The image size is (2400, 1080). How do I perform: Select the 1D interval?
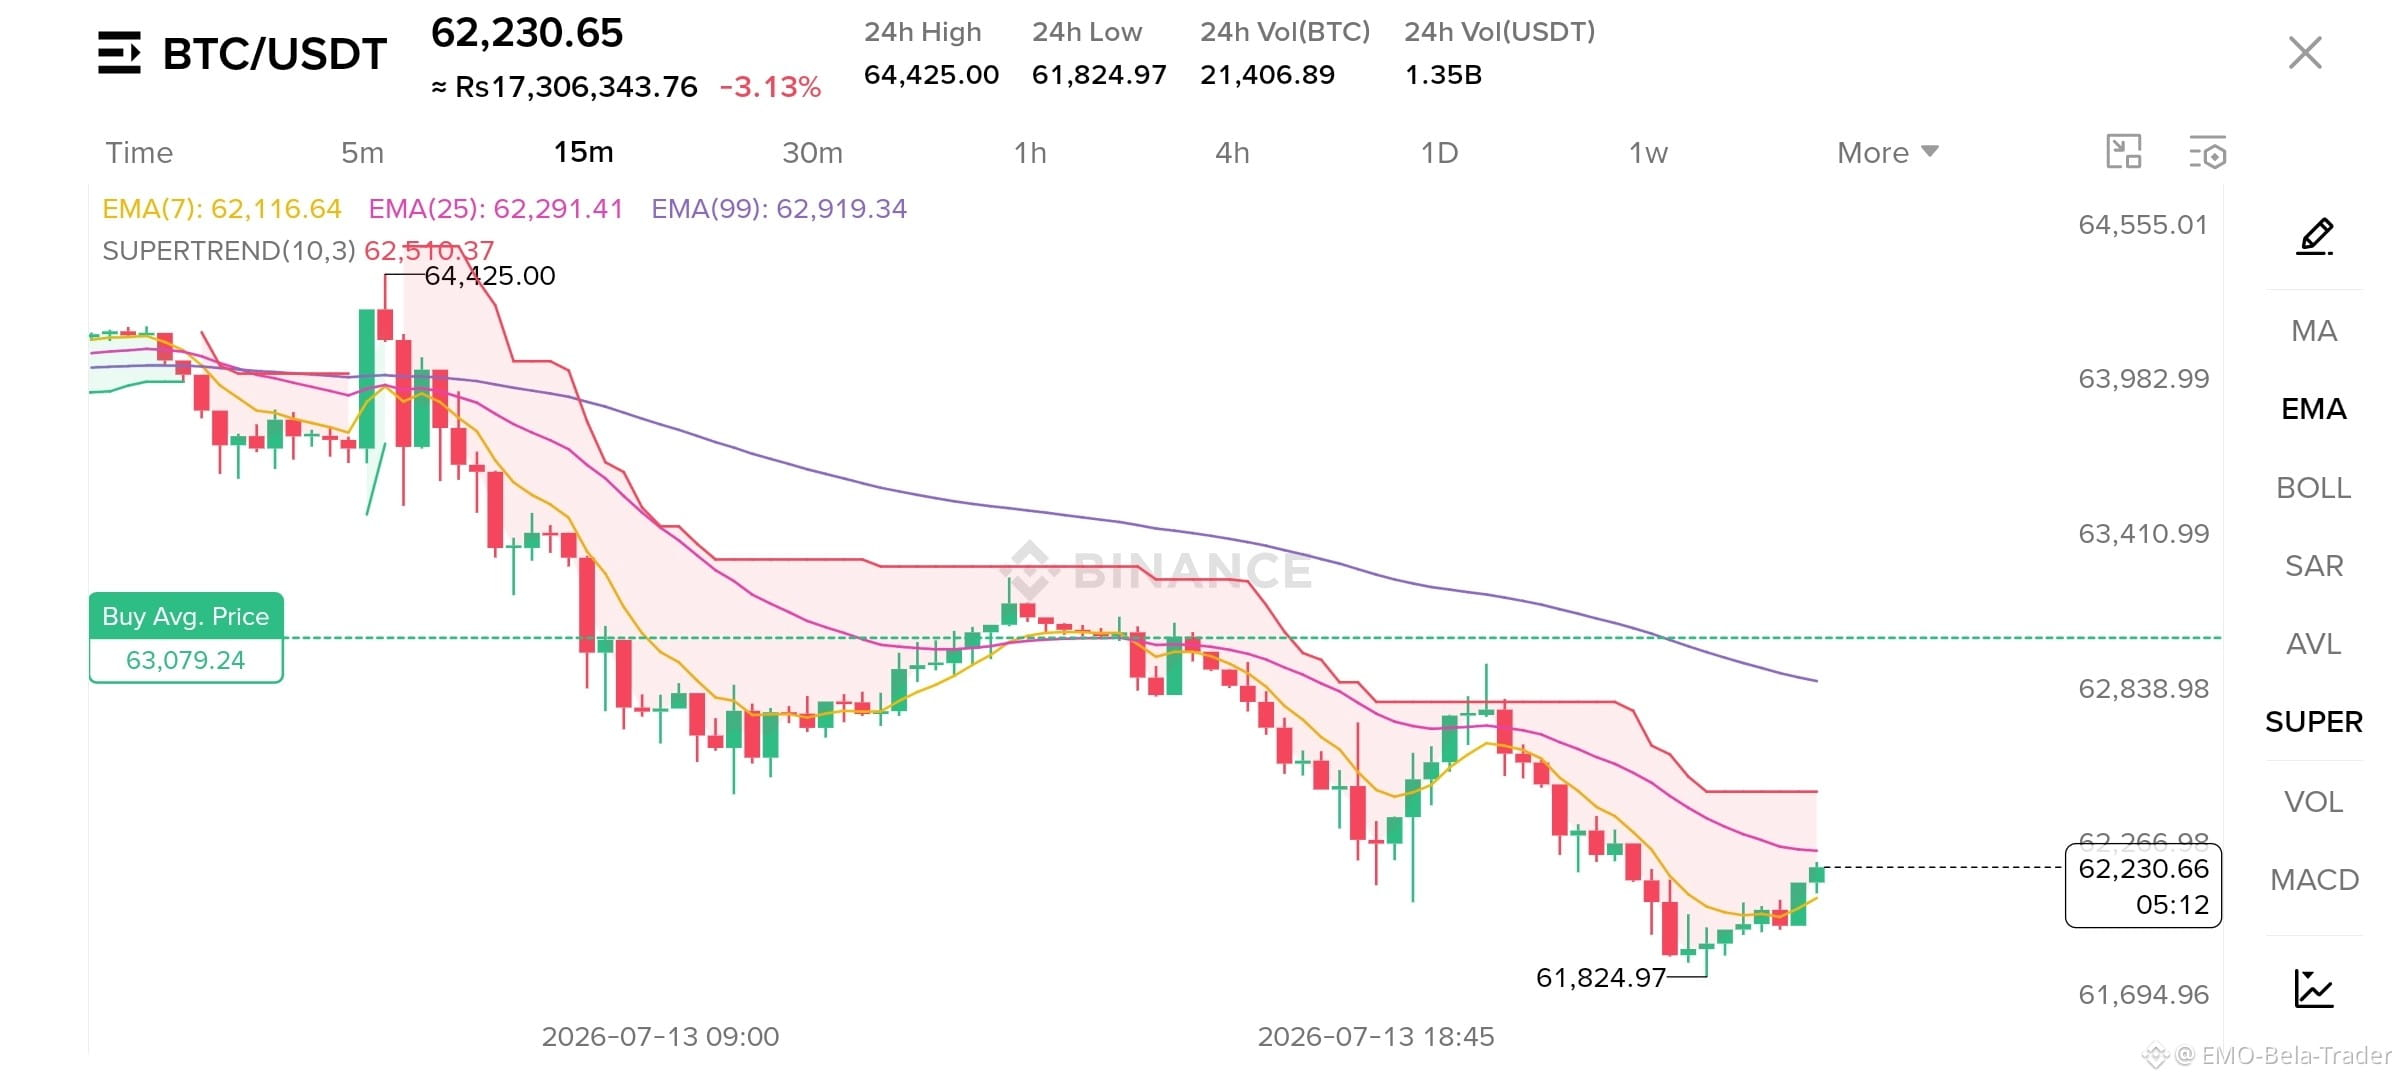pos(1439,152)
